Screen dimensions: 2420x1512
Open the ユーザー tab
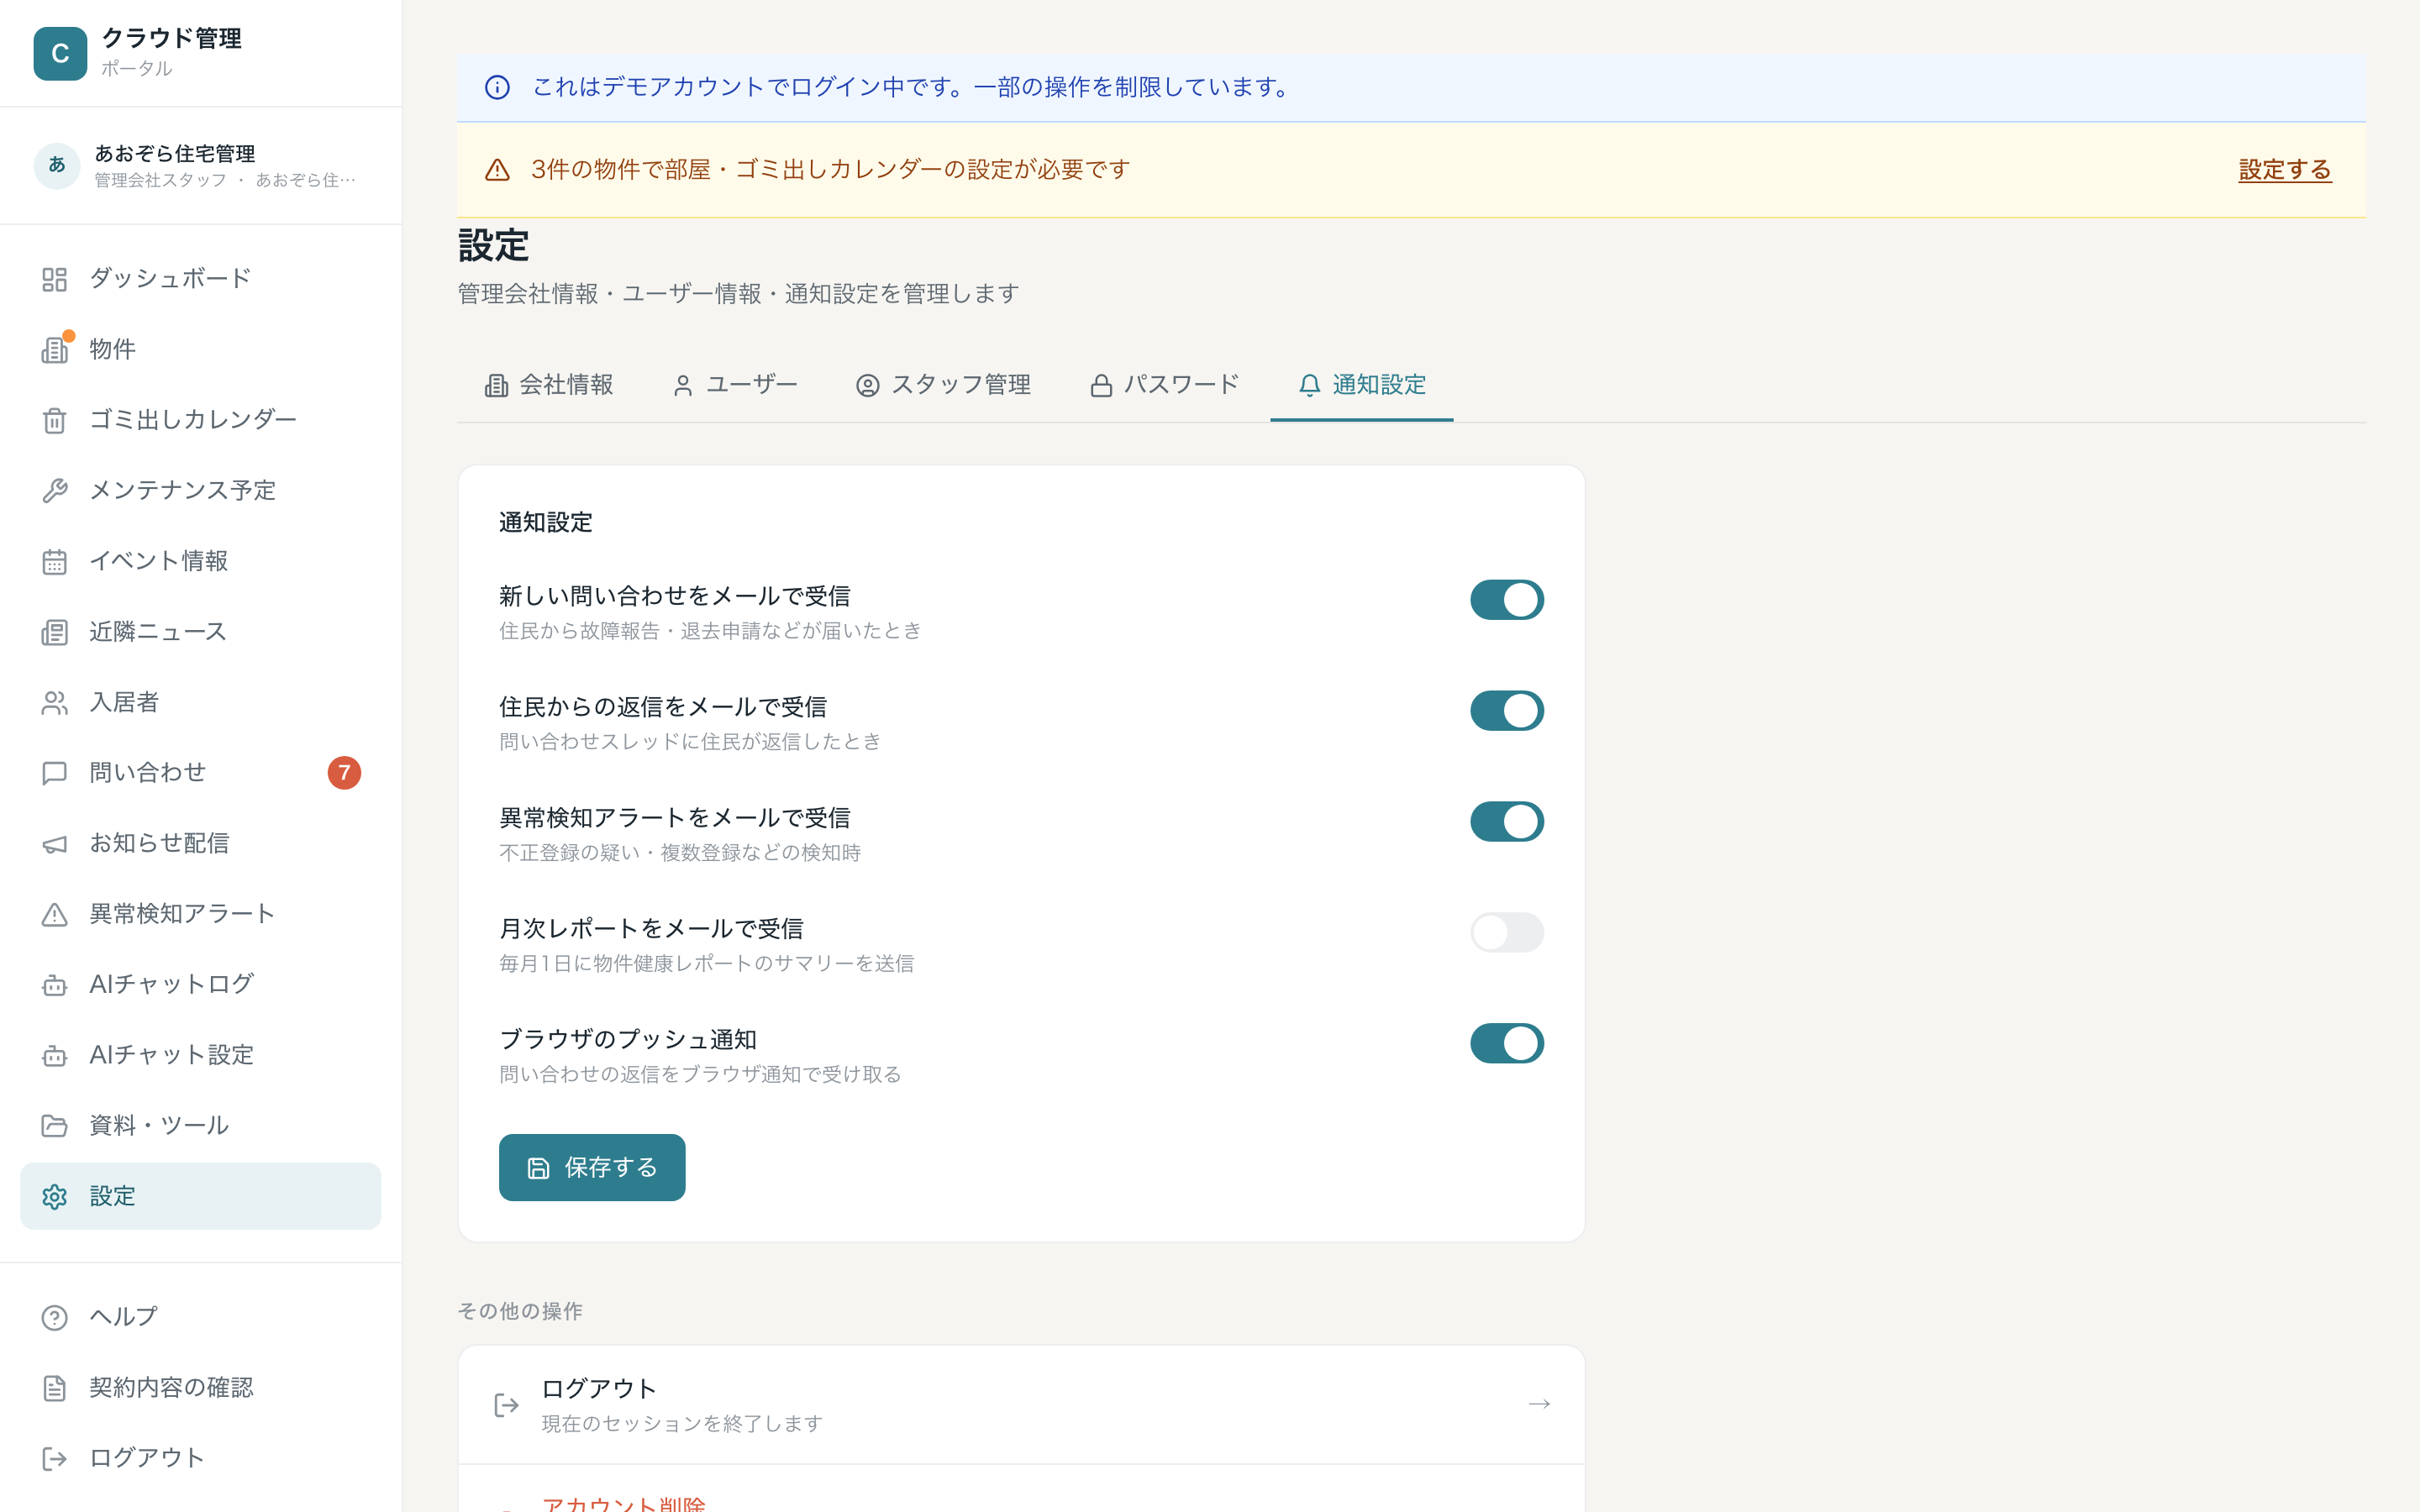tap(735, 385)
